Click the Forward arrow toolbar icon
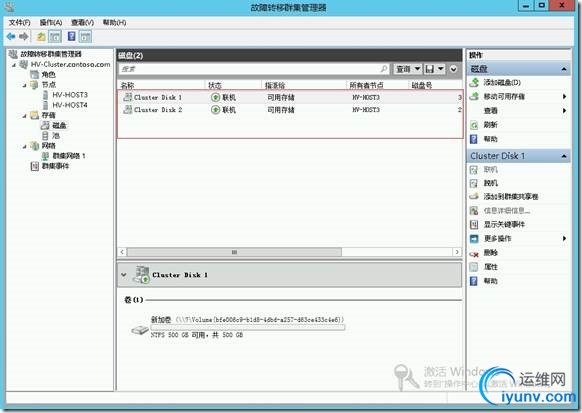Image resolution: width=582 pixels, height=413 pixels. [24, 36]
